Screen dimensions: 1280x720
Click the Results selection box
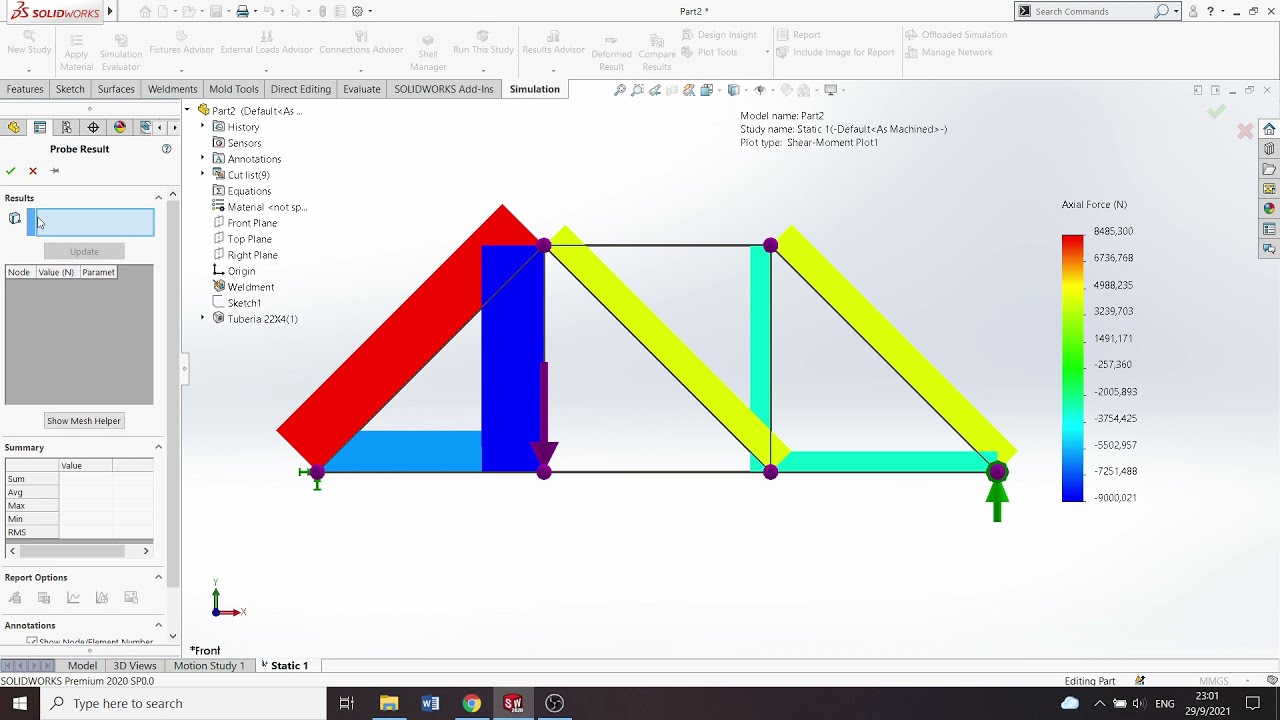click(91, 222)
